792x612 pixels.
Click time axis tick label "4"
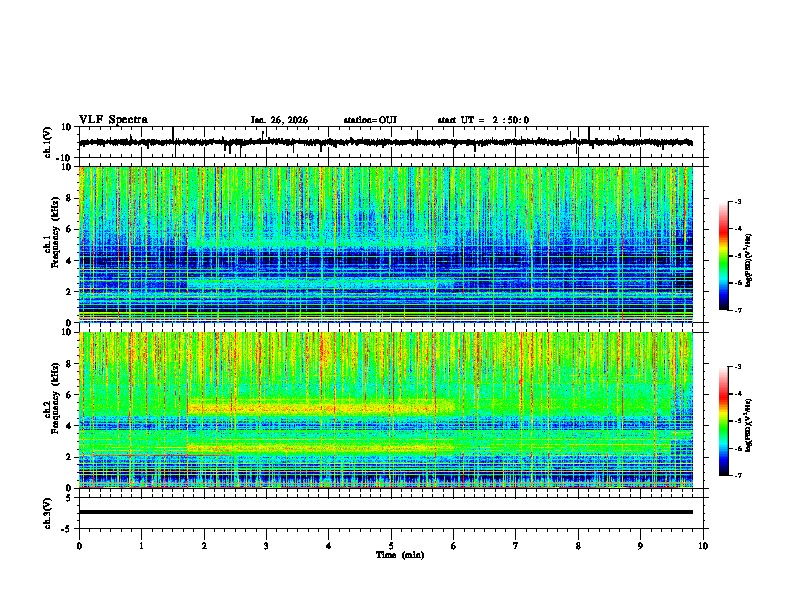tap(329, 546)
